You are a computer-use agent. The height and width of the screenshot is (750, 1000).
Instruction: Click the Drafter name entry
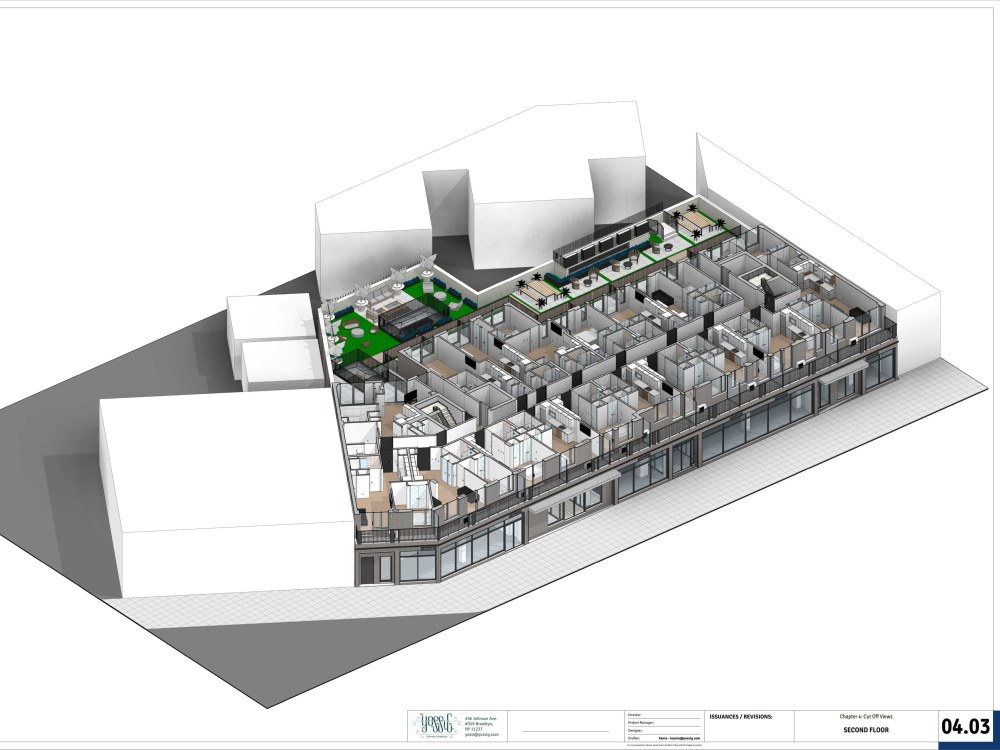point(679,738)
